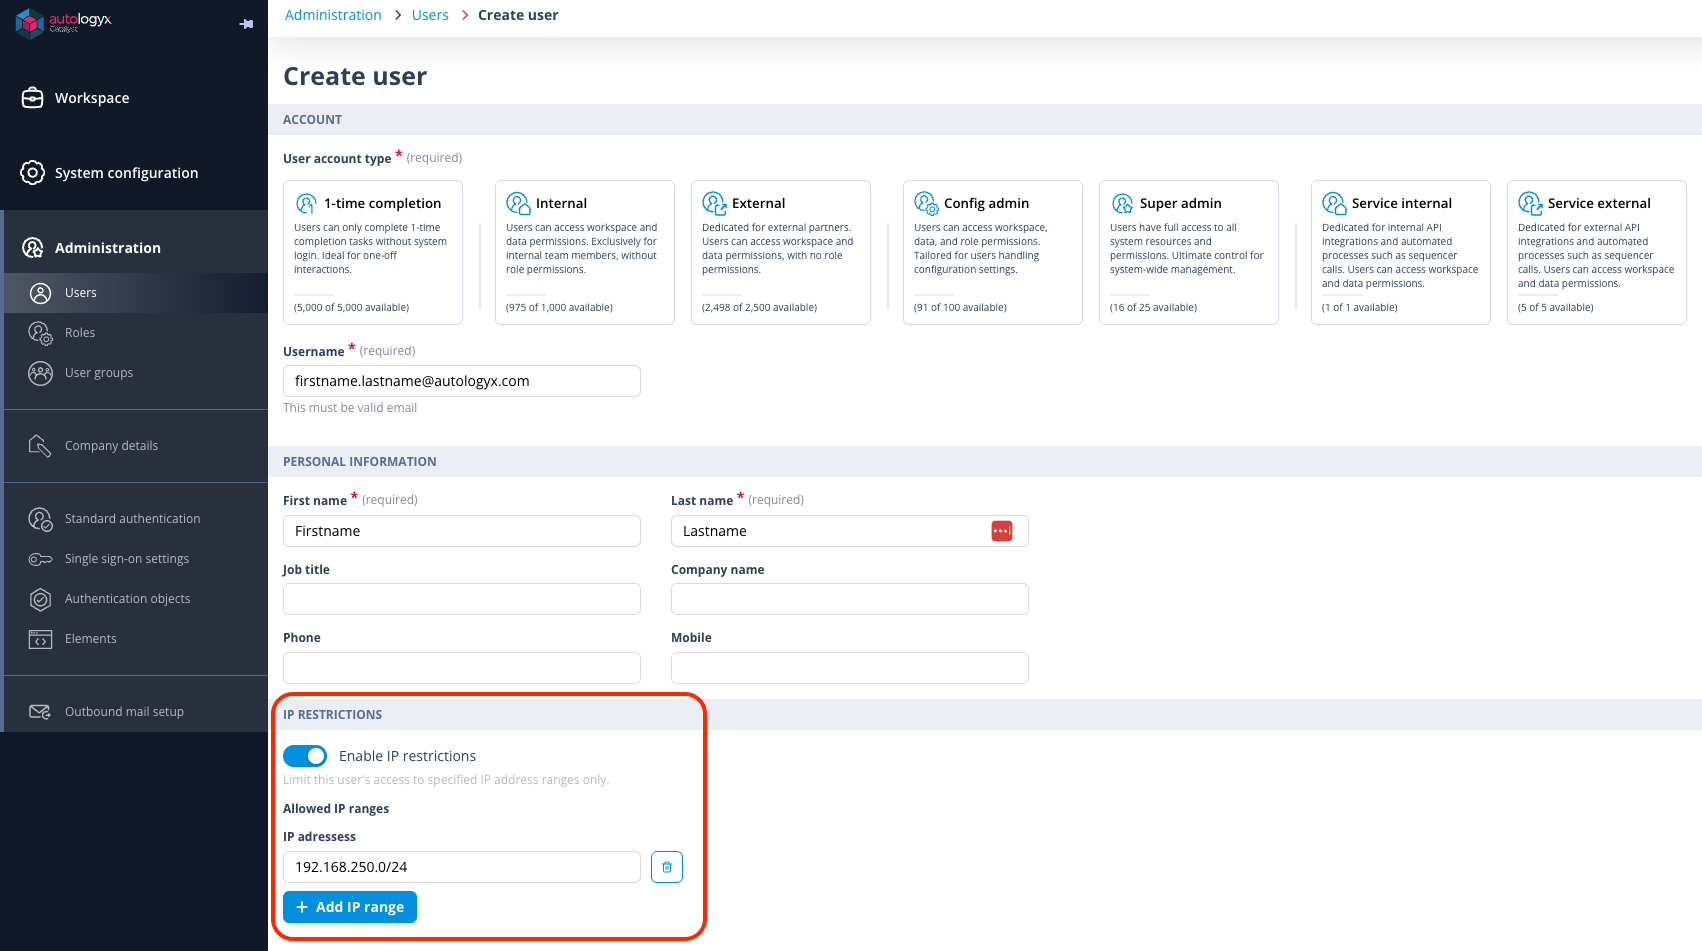Select the Super admin account type
Image resolution: width=1702 pixels, height=951 pixels.
pyautogui.click(x=1189, y=252)
